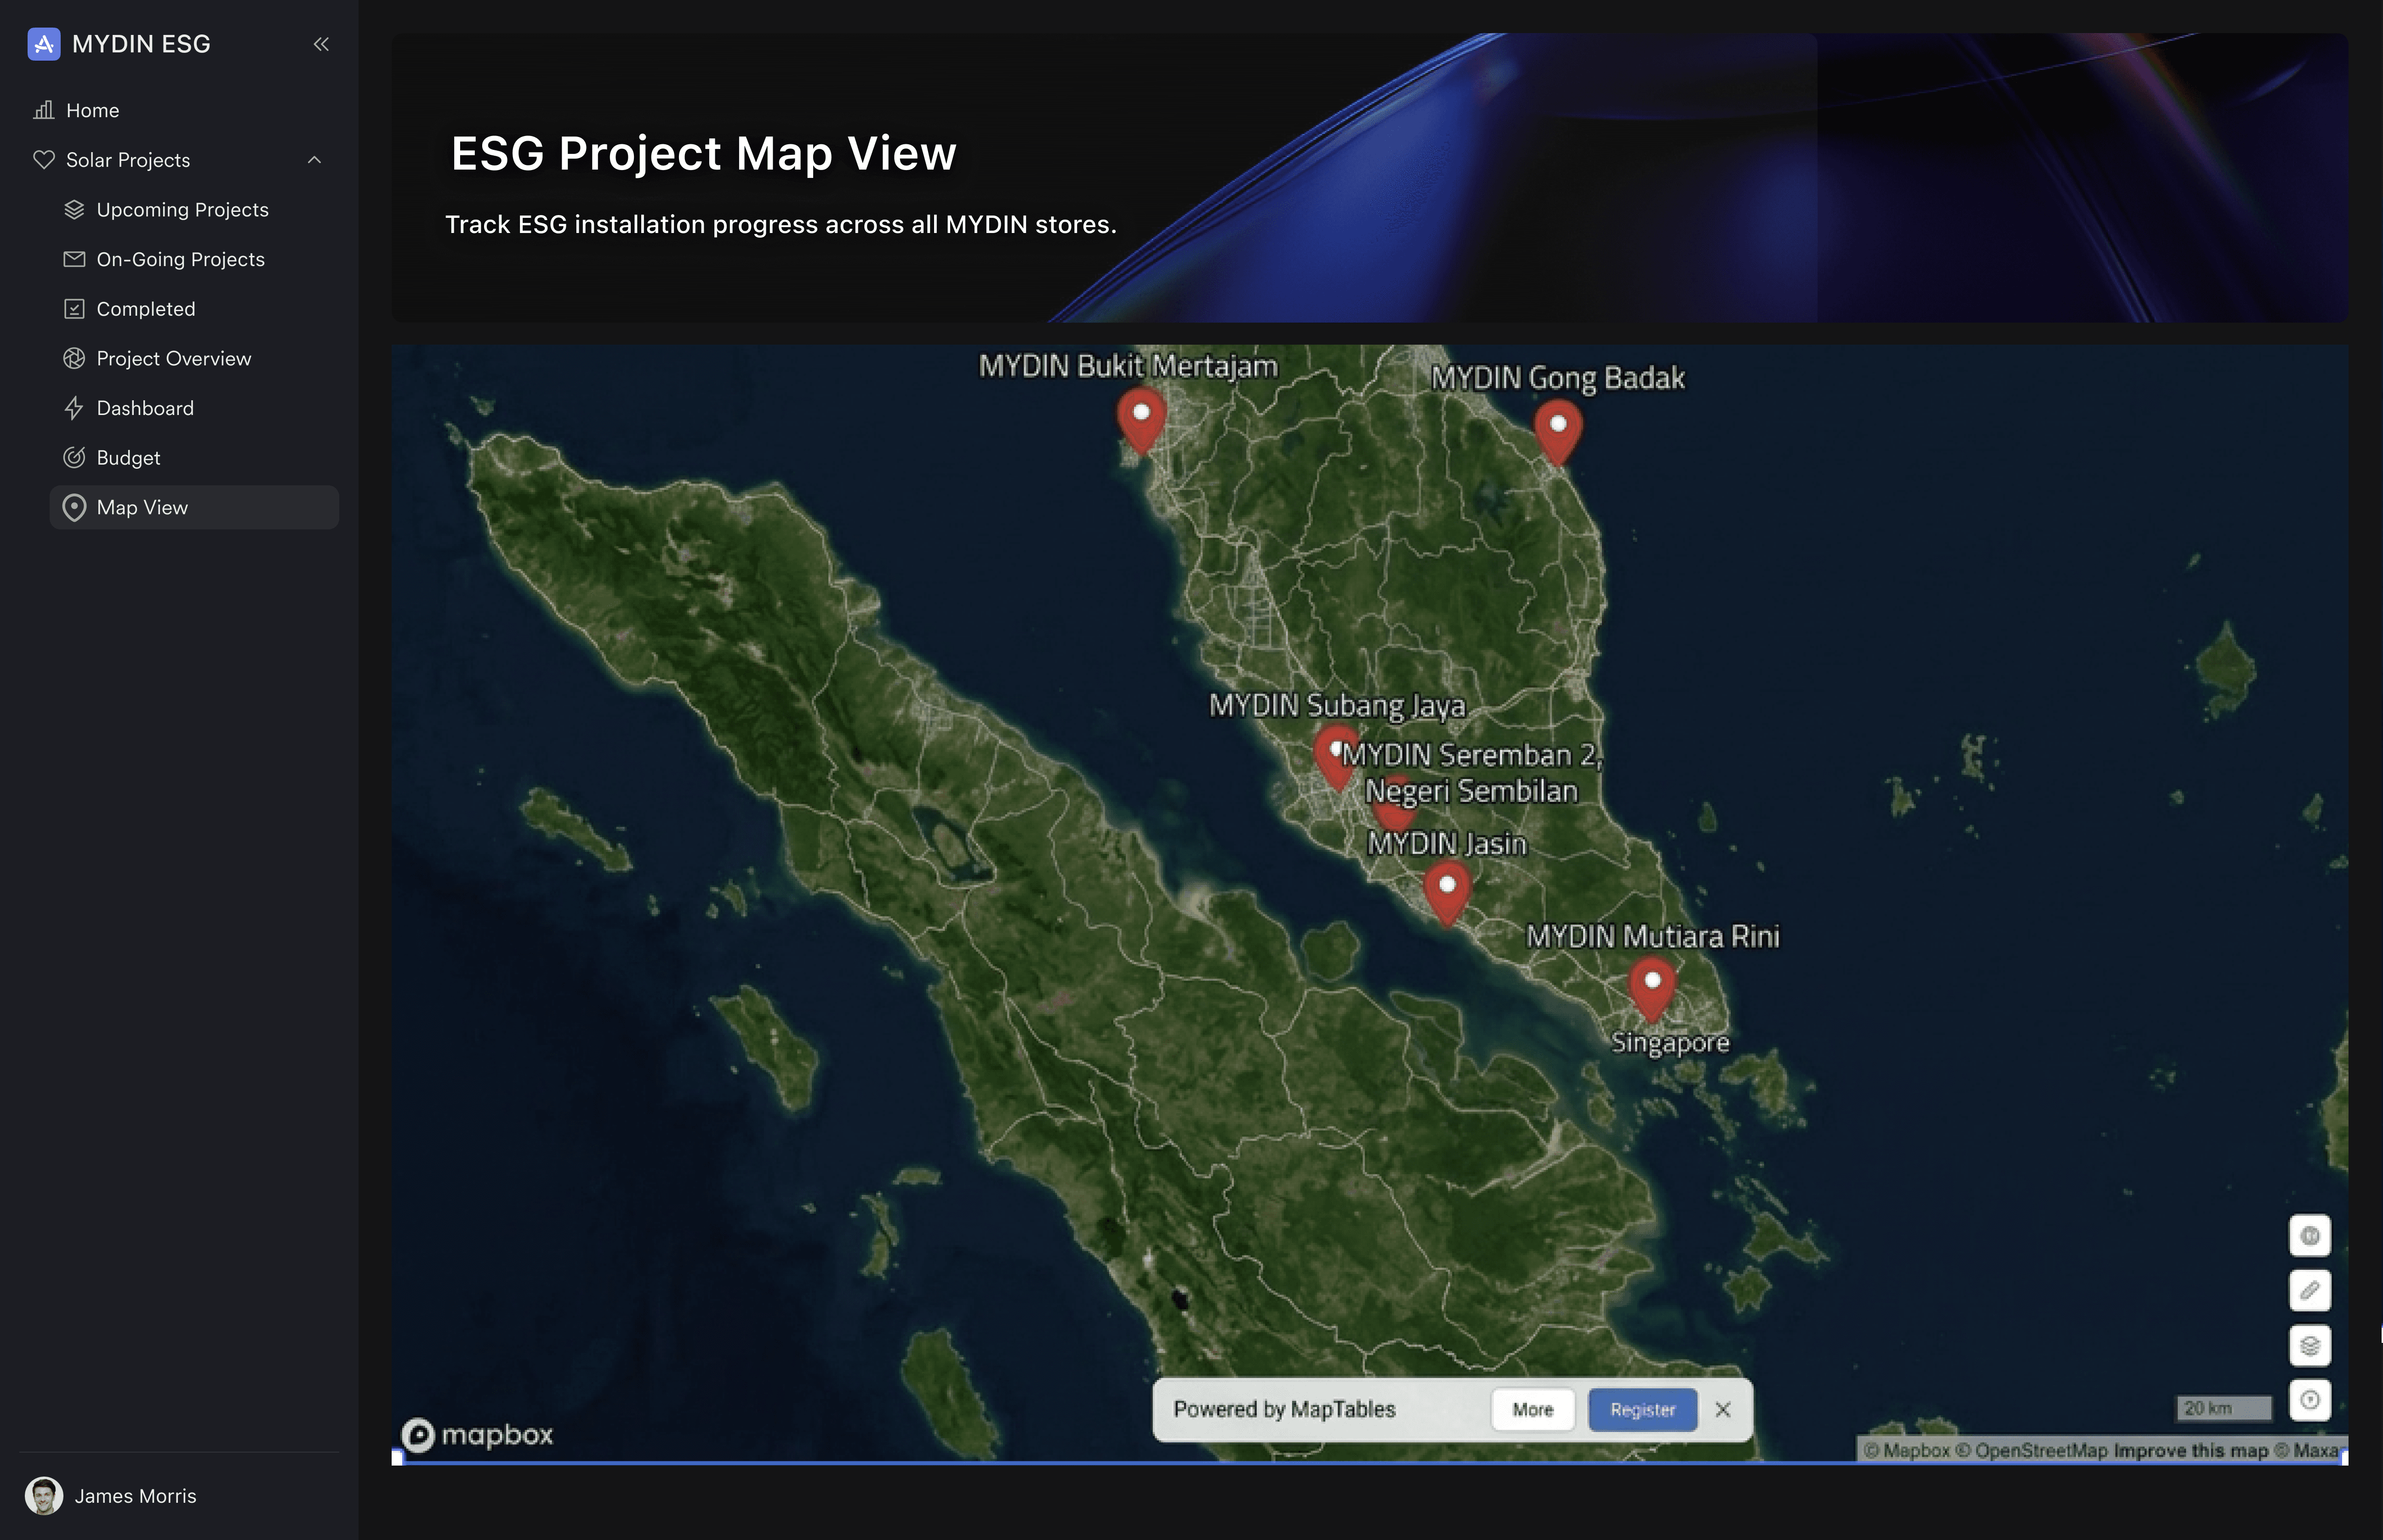Viewport: 2383px width, 1540px height.
Task: Go to the Dashboard section
Action: click(145, 408)
